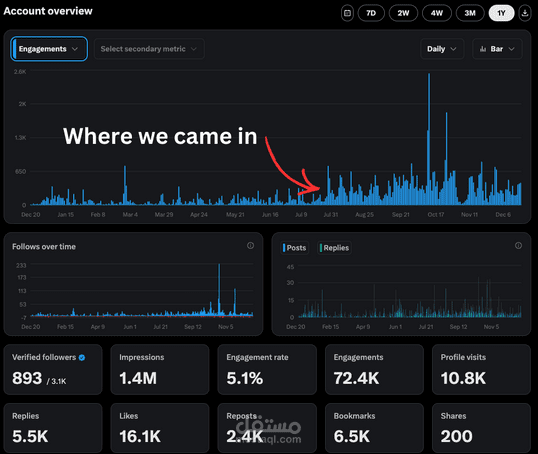Click the Follows over time title
The height and width of the screenshot is (454, 538).
[44, 246]
